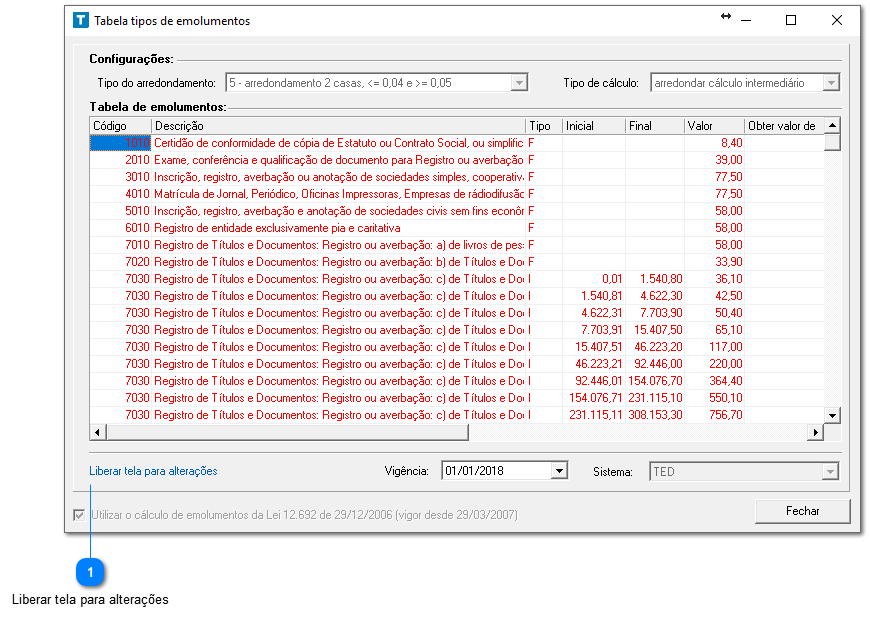Click the Final column header
Screen dimensions: 870x623
pos(655,126)
